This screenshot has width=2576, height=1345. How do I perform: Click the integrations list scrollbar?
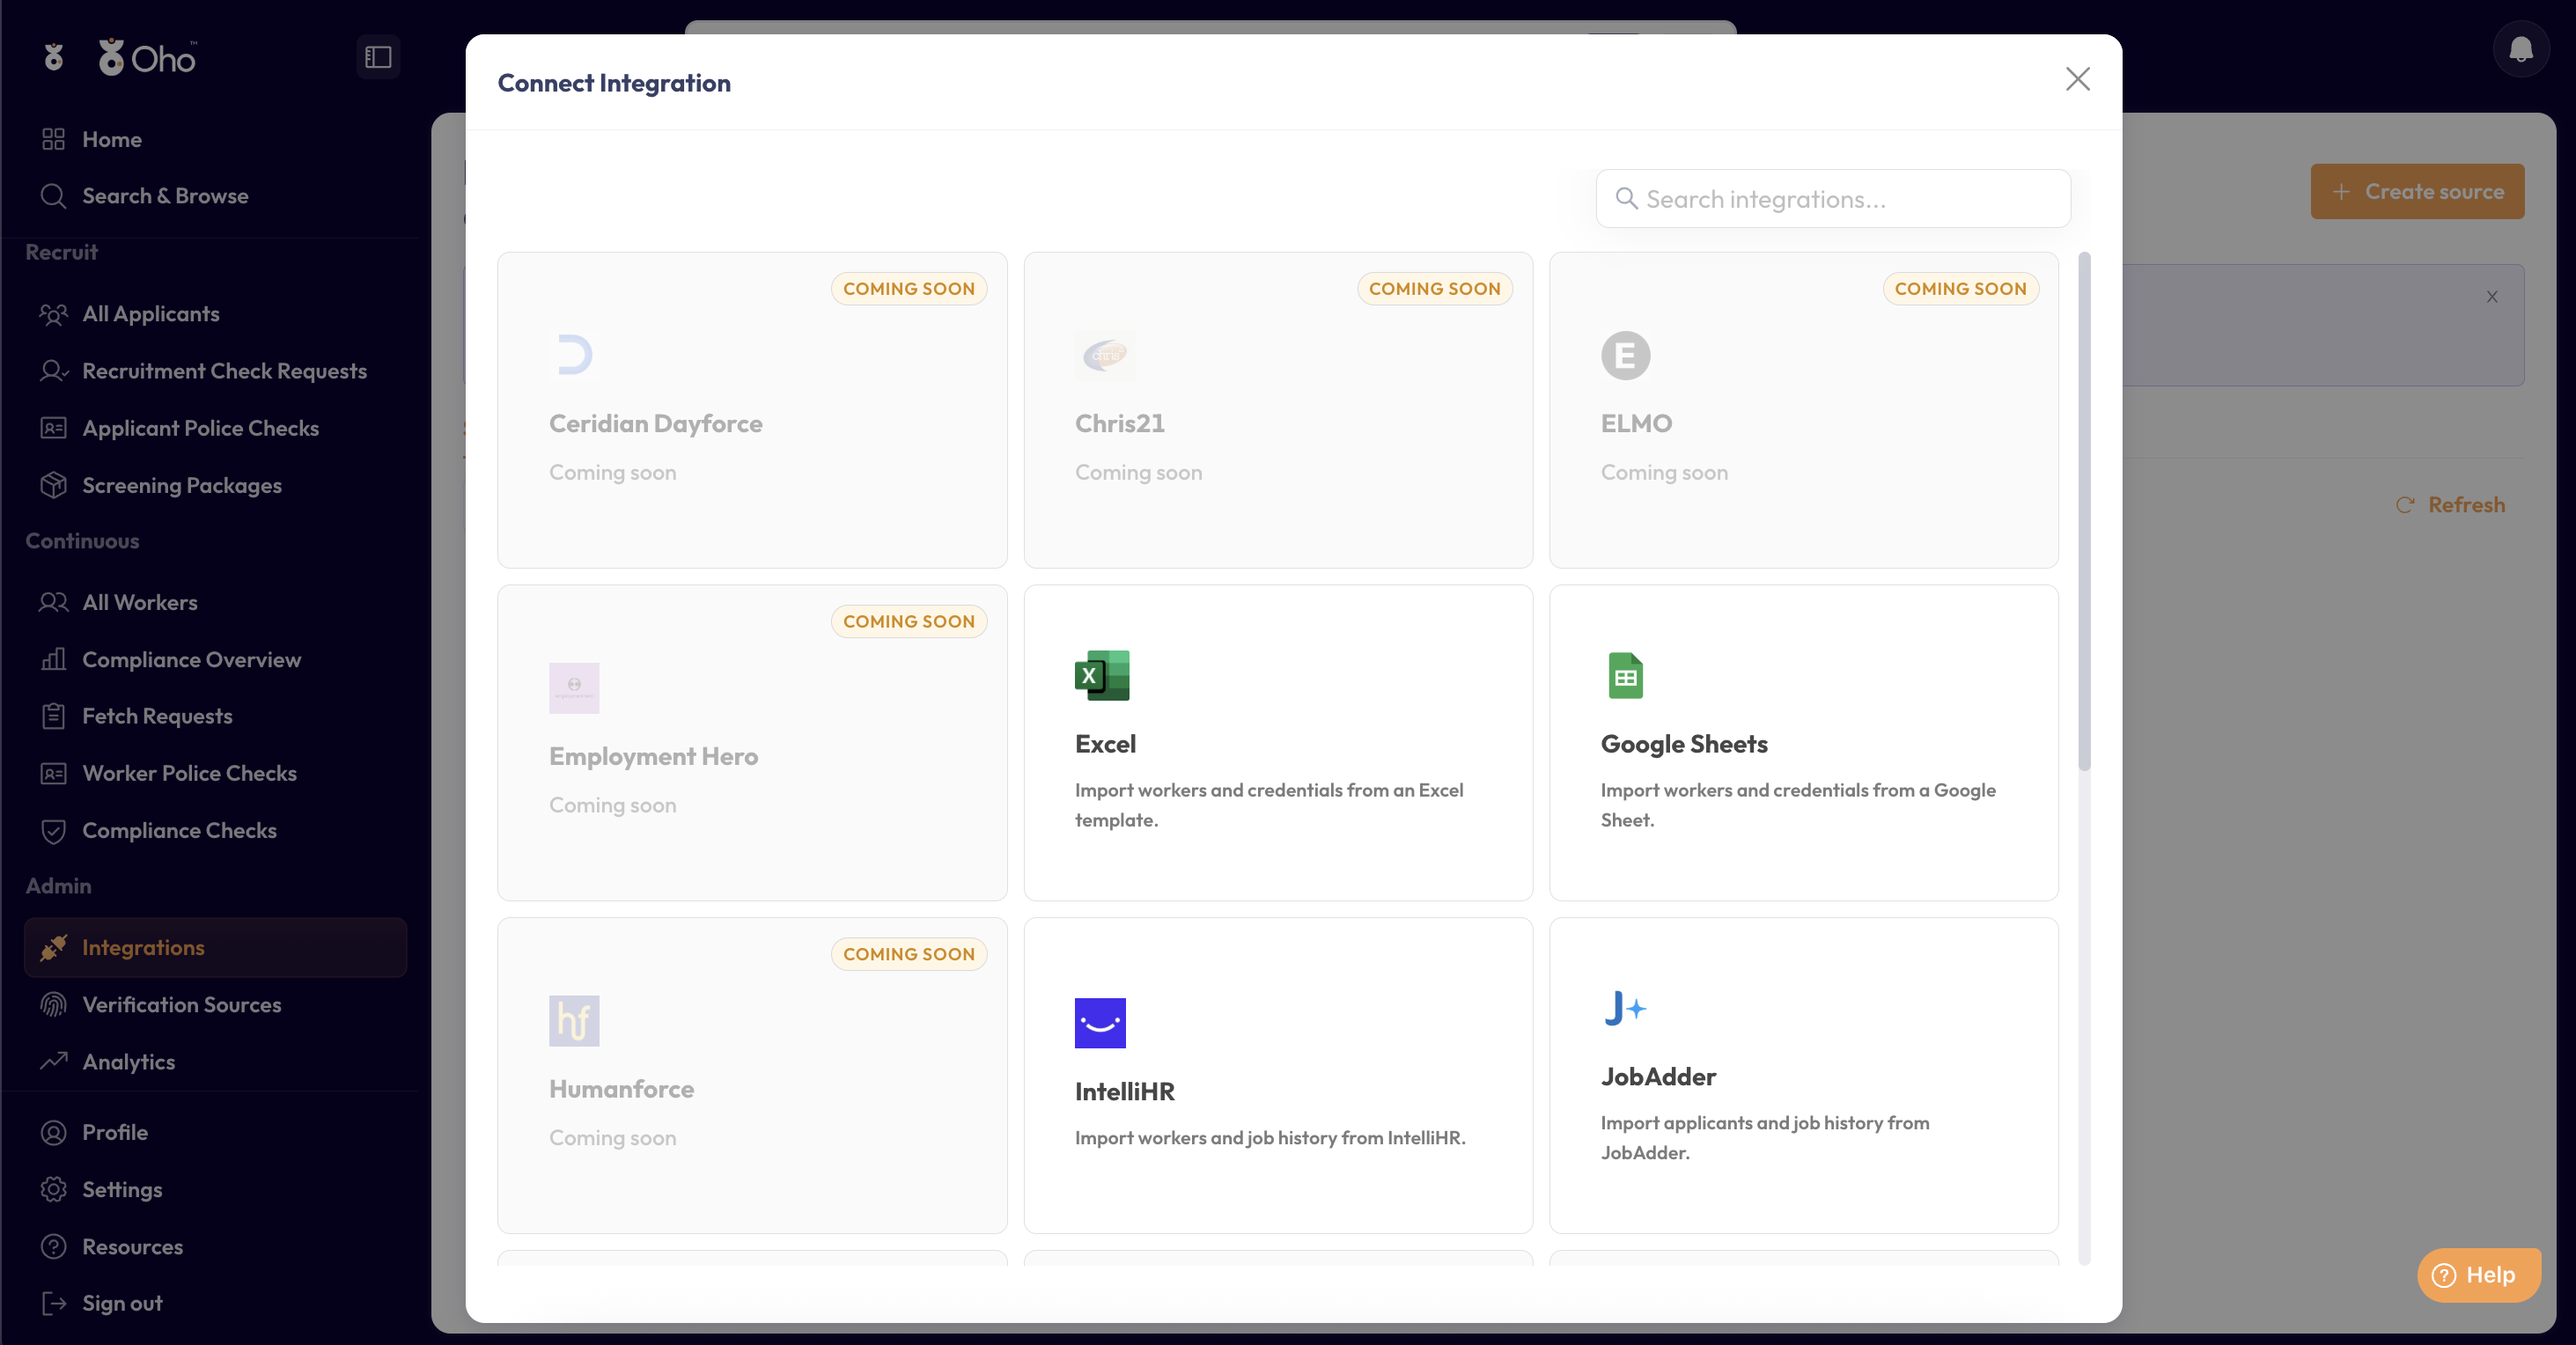[2084, 512]
